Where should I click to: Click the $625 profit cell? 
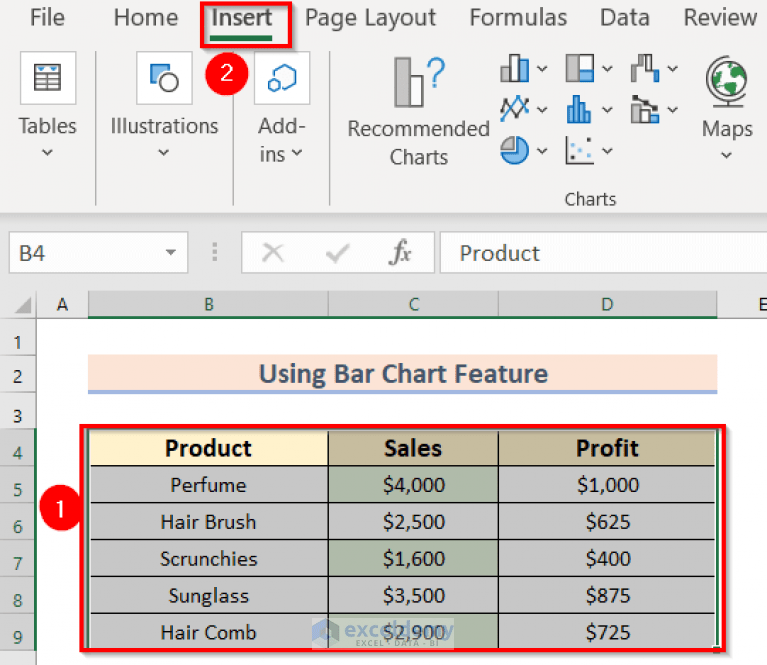click(607, 522)
